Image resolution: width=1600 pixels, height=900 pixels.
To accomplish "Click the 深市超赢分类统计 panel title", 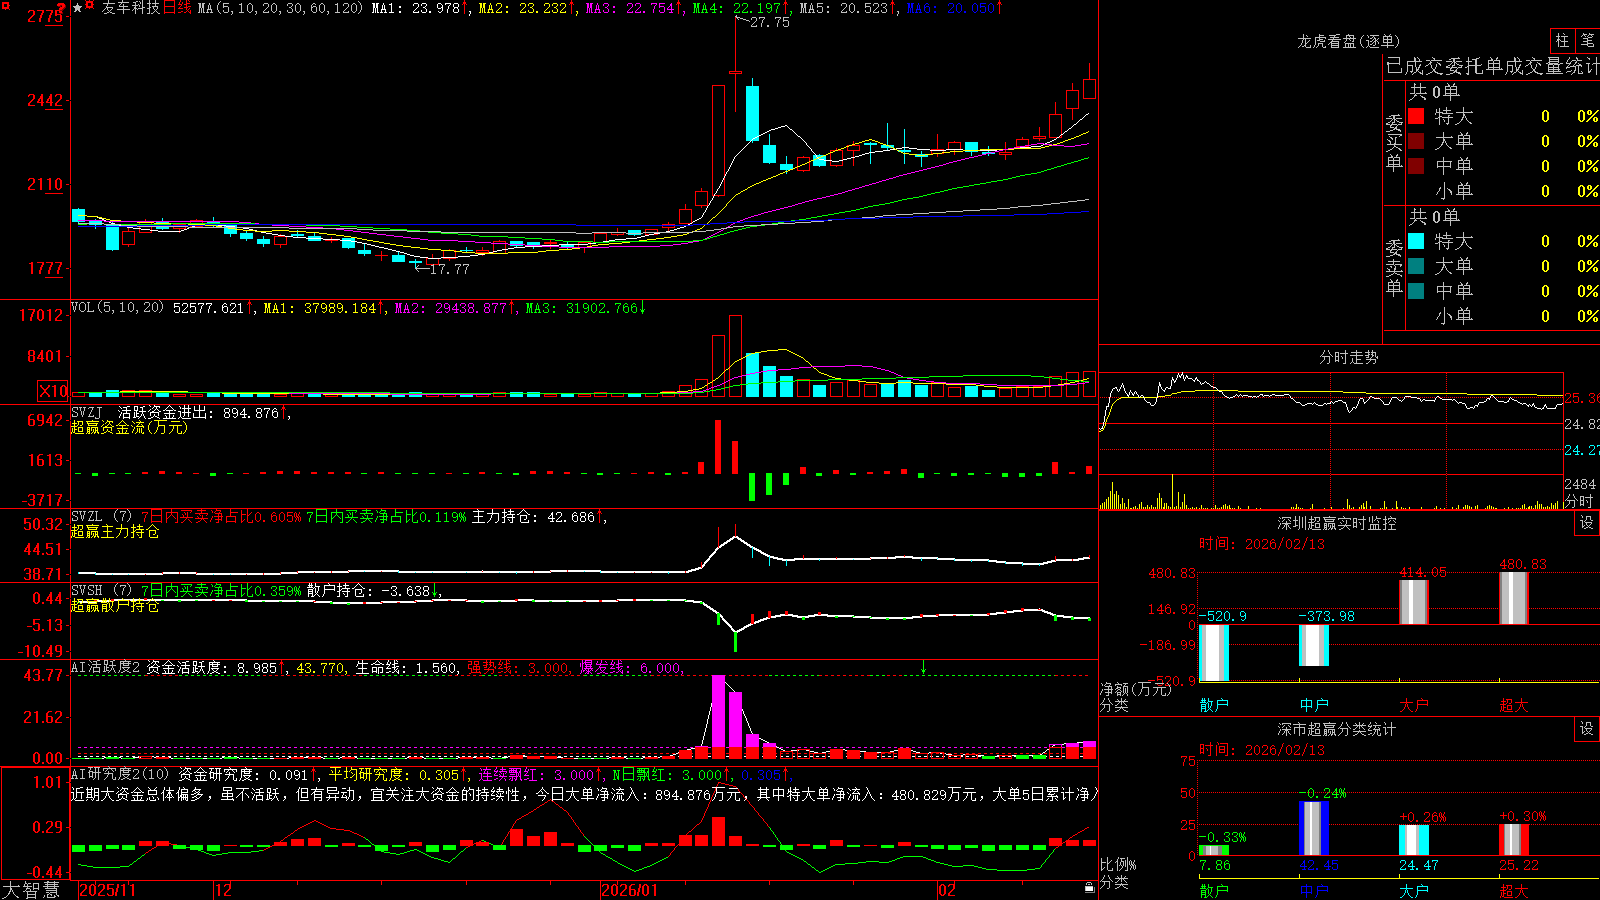I will click(x=1337, y=729).
